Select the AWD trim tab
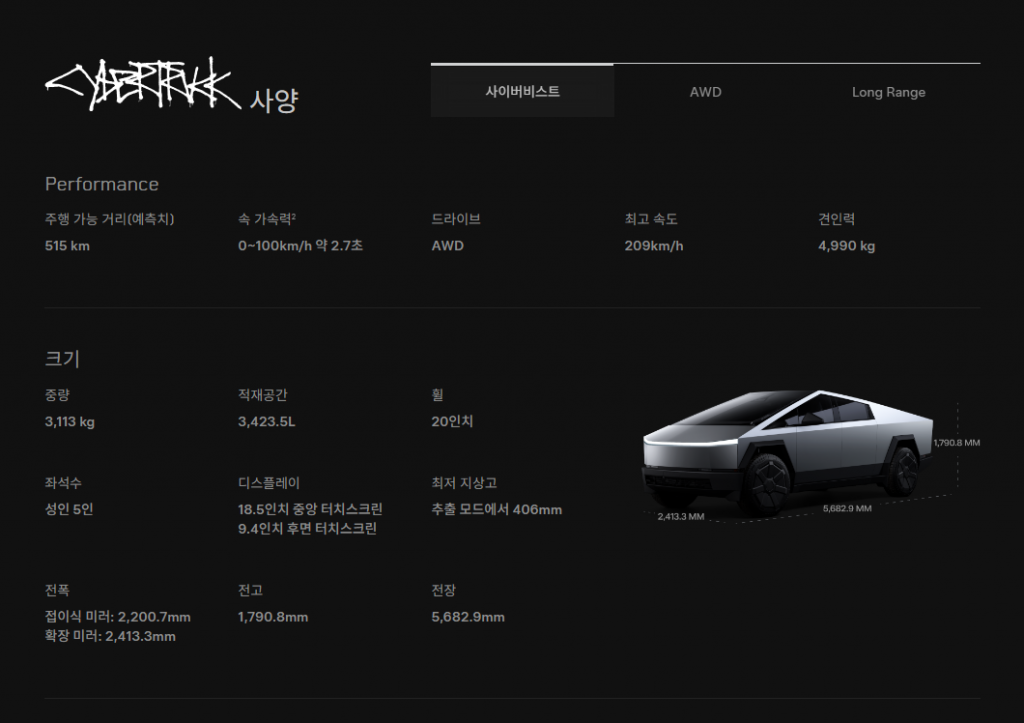The width and height of the screenshot is (1024, 723). coord(705,92)
